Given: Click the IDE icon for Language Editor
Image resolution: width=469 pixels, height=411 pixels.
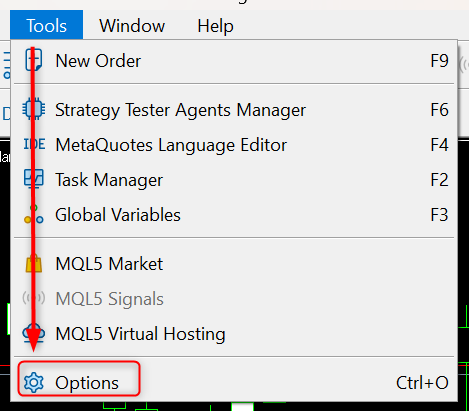Looking at the screenshot, I should pos(34,144).
